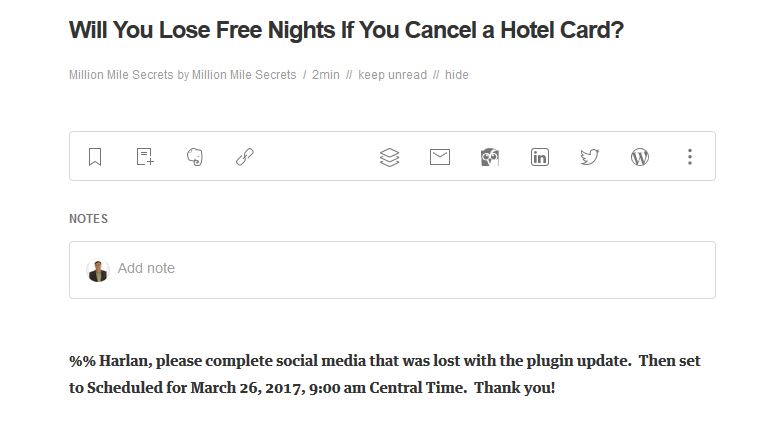The height and width of the screenshot is (422, 767).
Task: Share to Hootsuite owl icon
Action: pyautogui.click(x=490, y=157)
